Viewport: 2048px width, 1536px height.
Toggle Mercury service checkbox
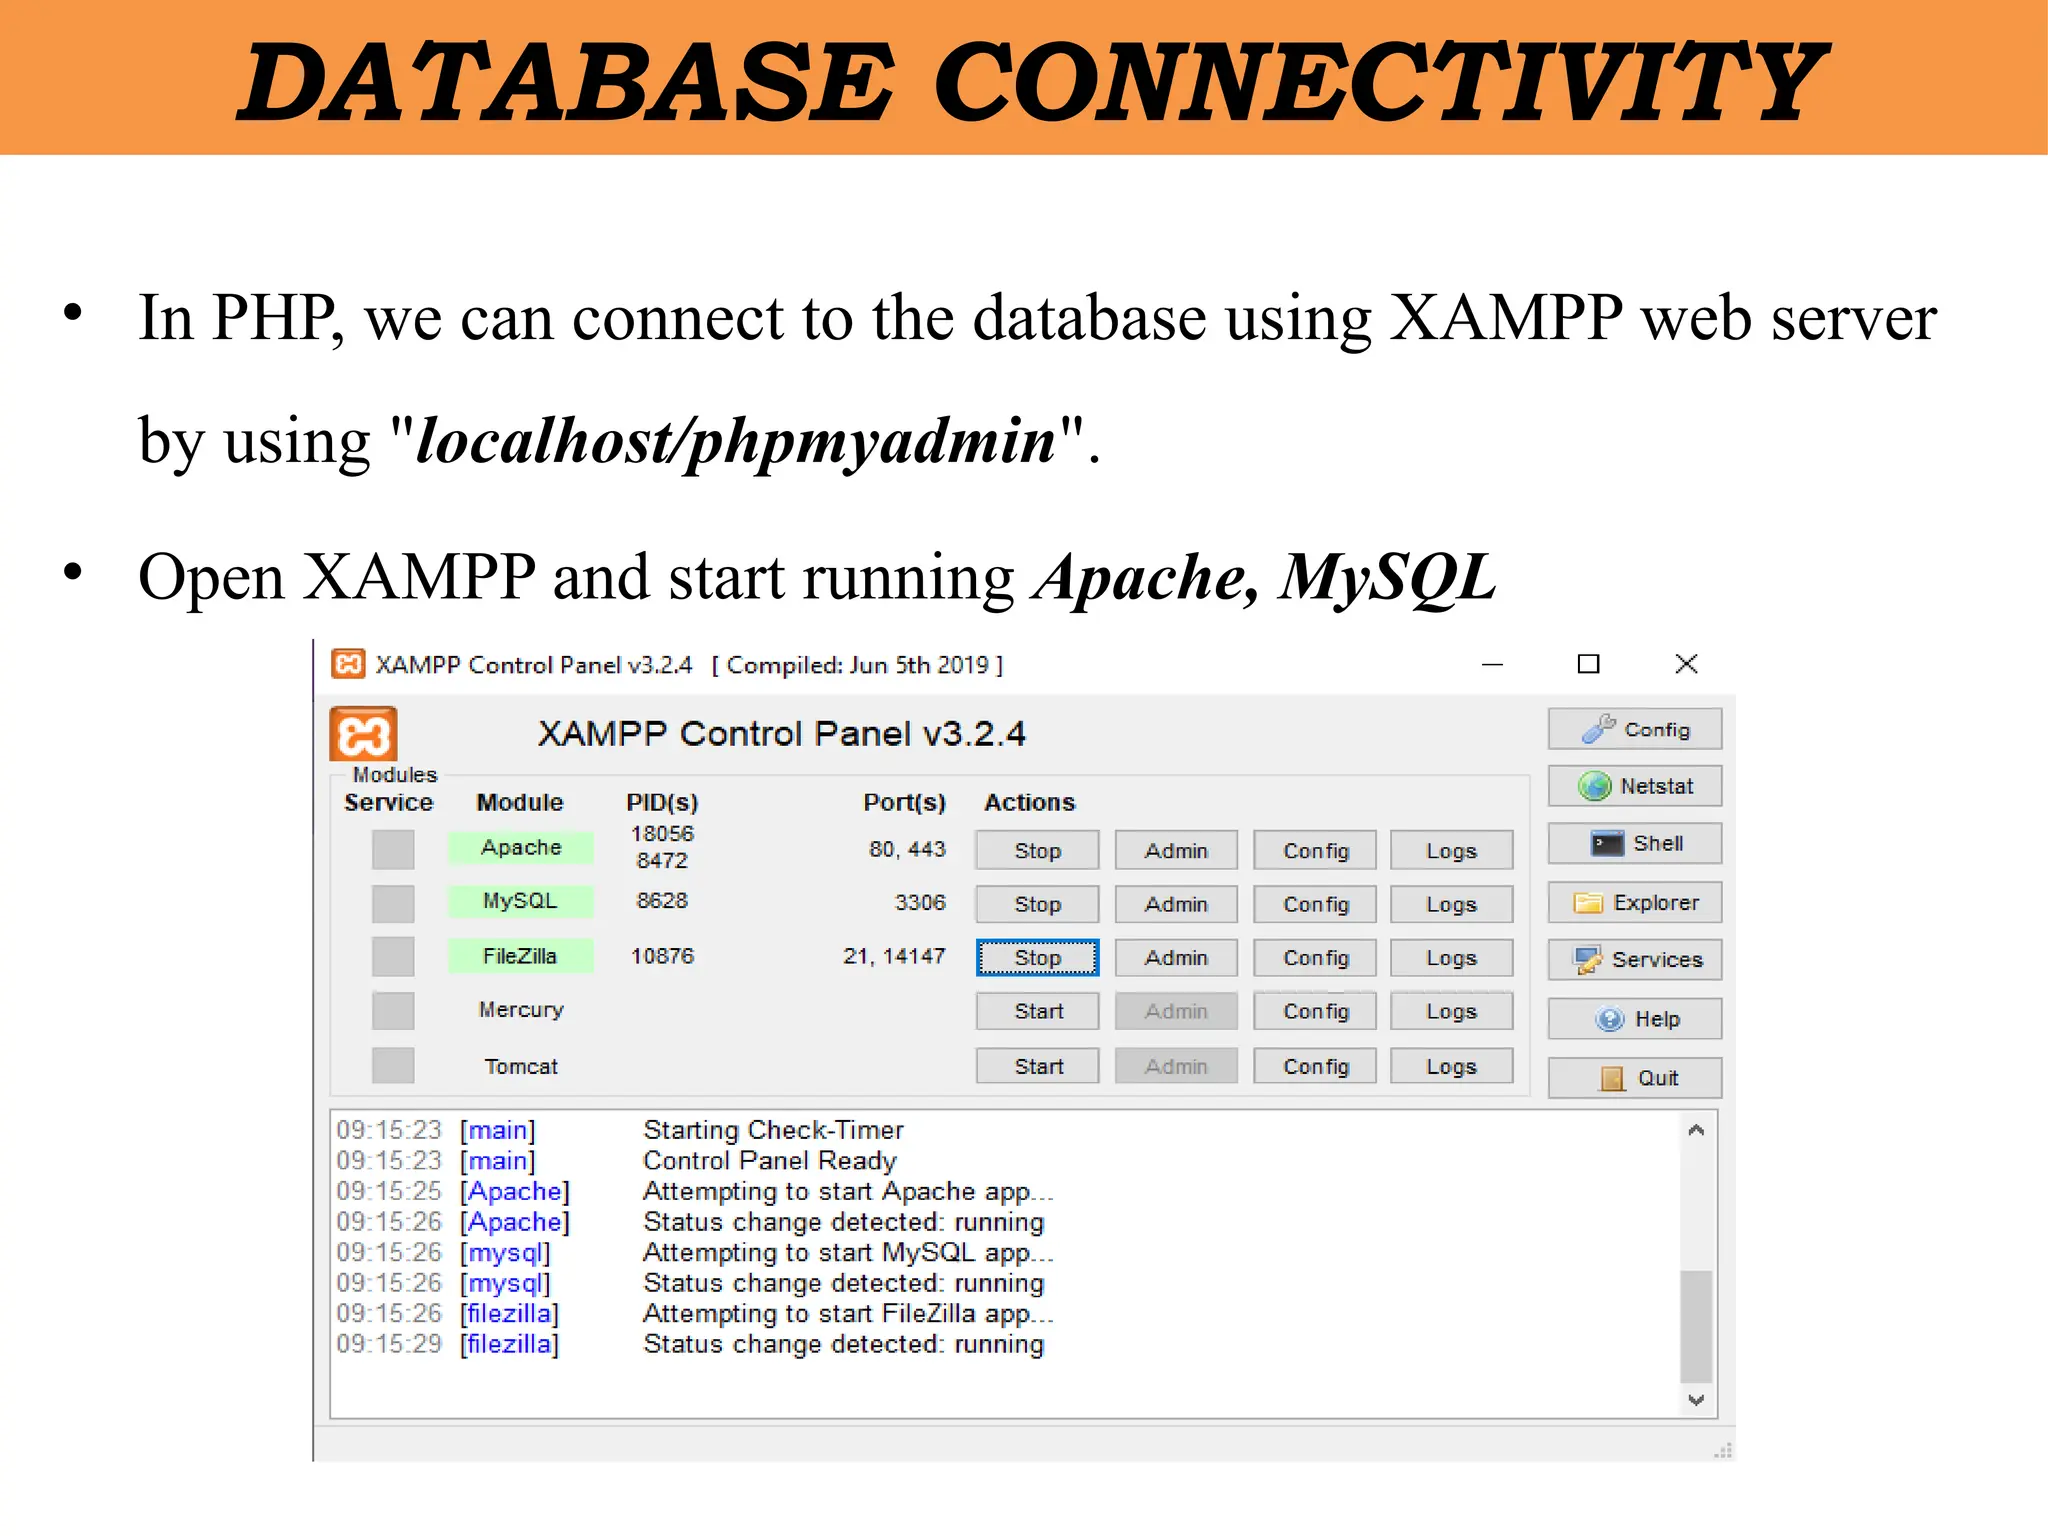393,1010
